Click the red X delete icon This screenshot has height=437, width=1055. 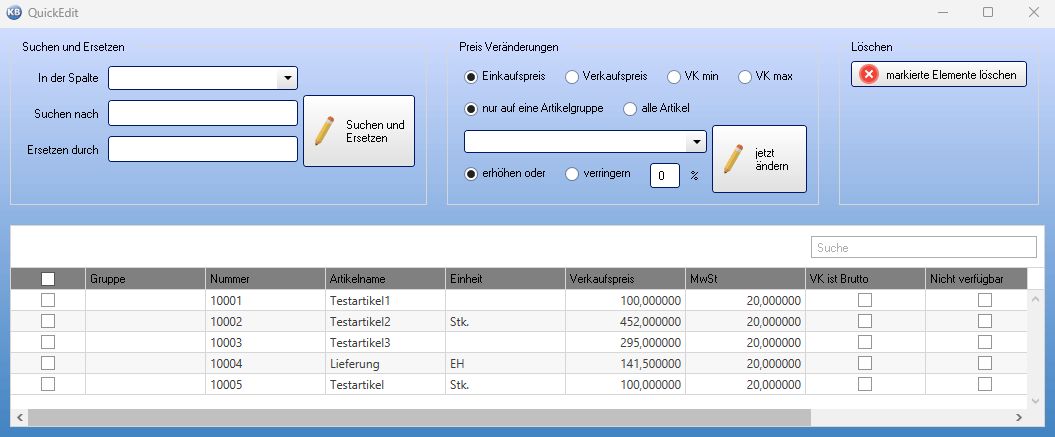coord(869,75)
